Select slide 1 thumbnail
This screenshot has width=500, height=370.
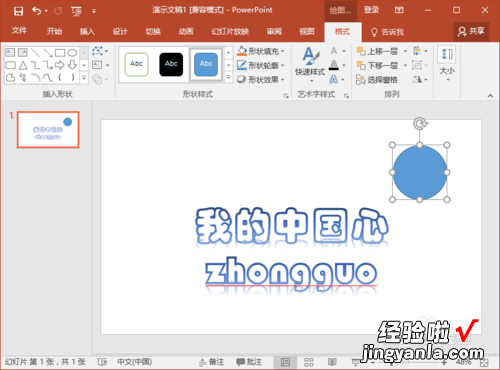(48, 130)
